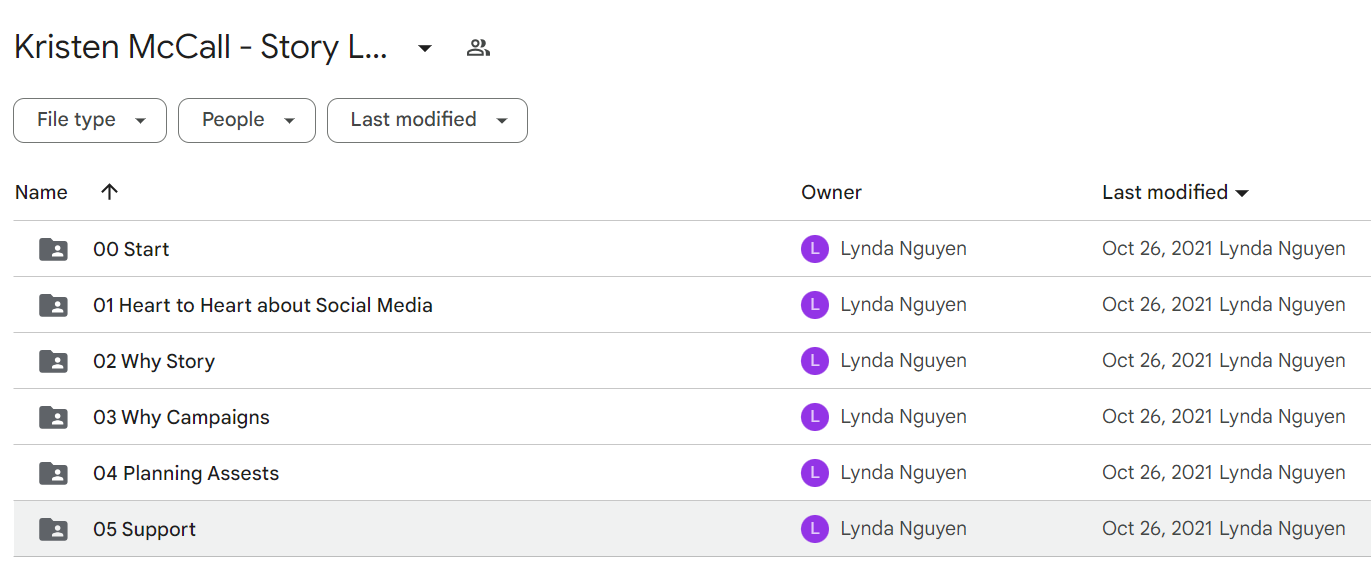Click the shared folder icon for 00 Start

click(x=53, y=249)
